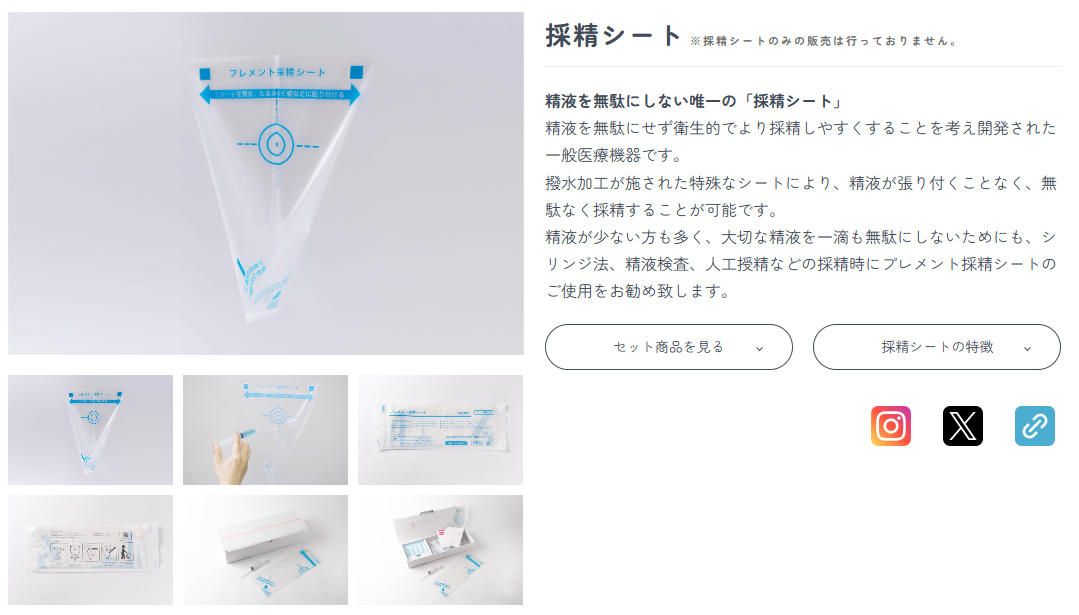Select thumbnail of closed white box

[266, 550]
